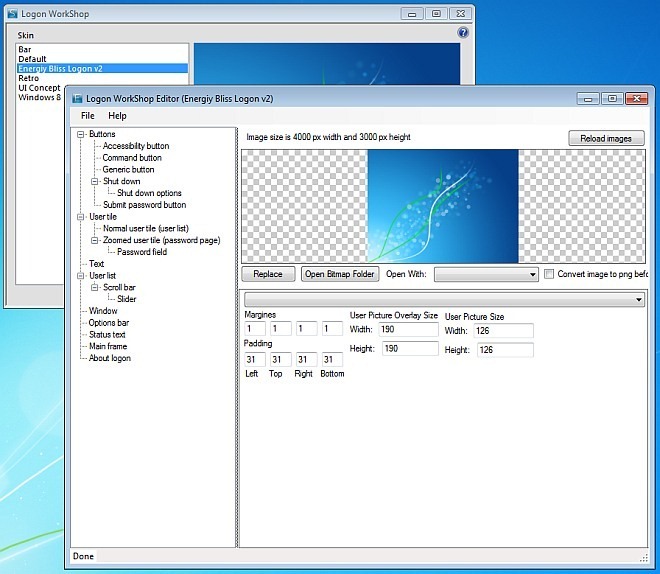Select Retro skin in Logon WorkShop list
This screenshot has width=660, height=574.
[x=28, y=78]
